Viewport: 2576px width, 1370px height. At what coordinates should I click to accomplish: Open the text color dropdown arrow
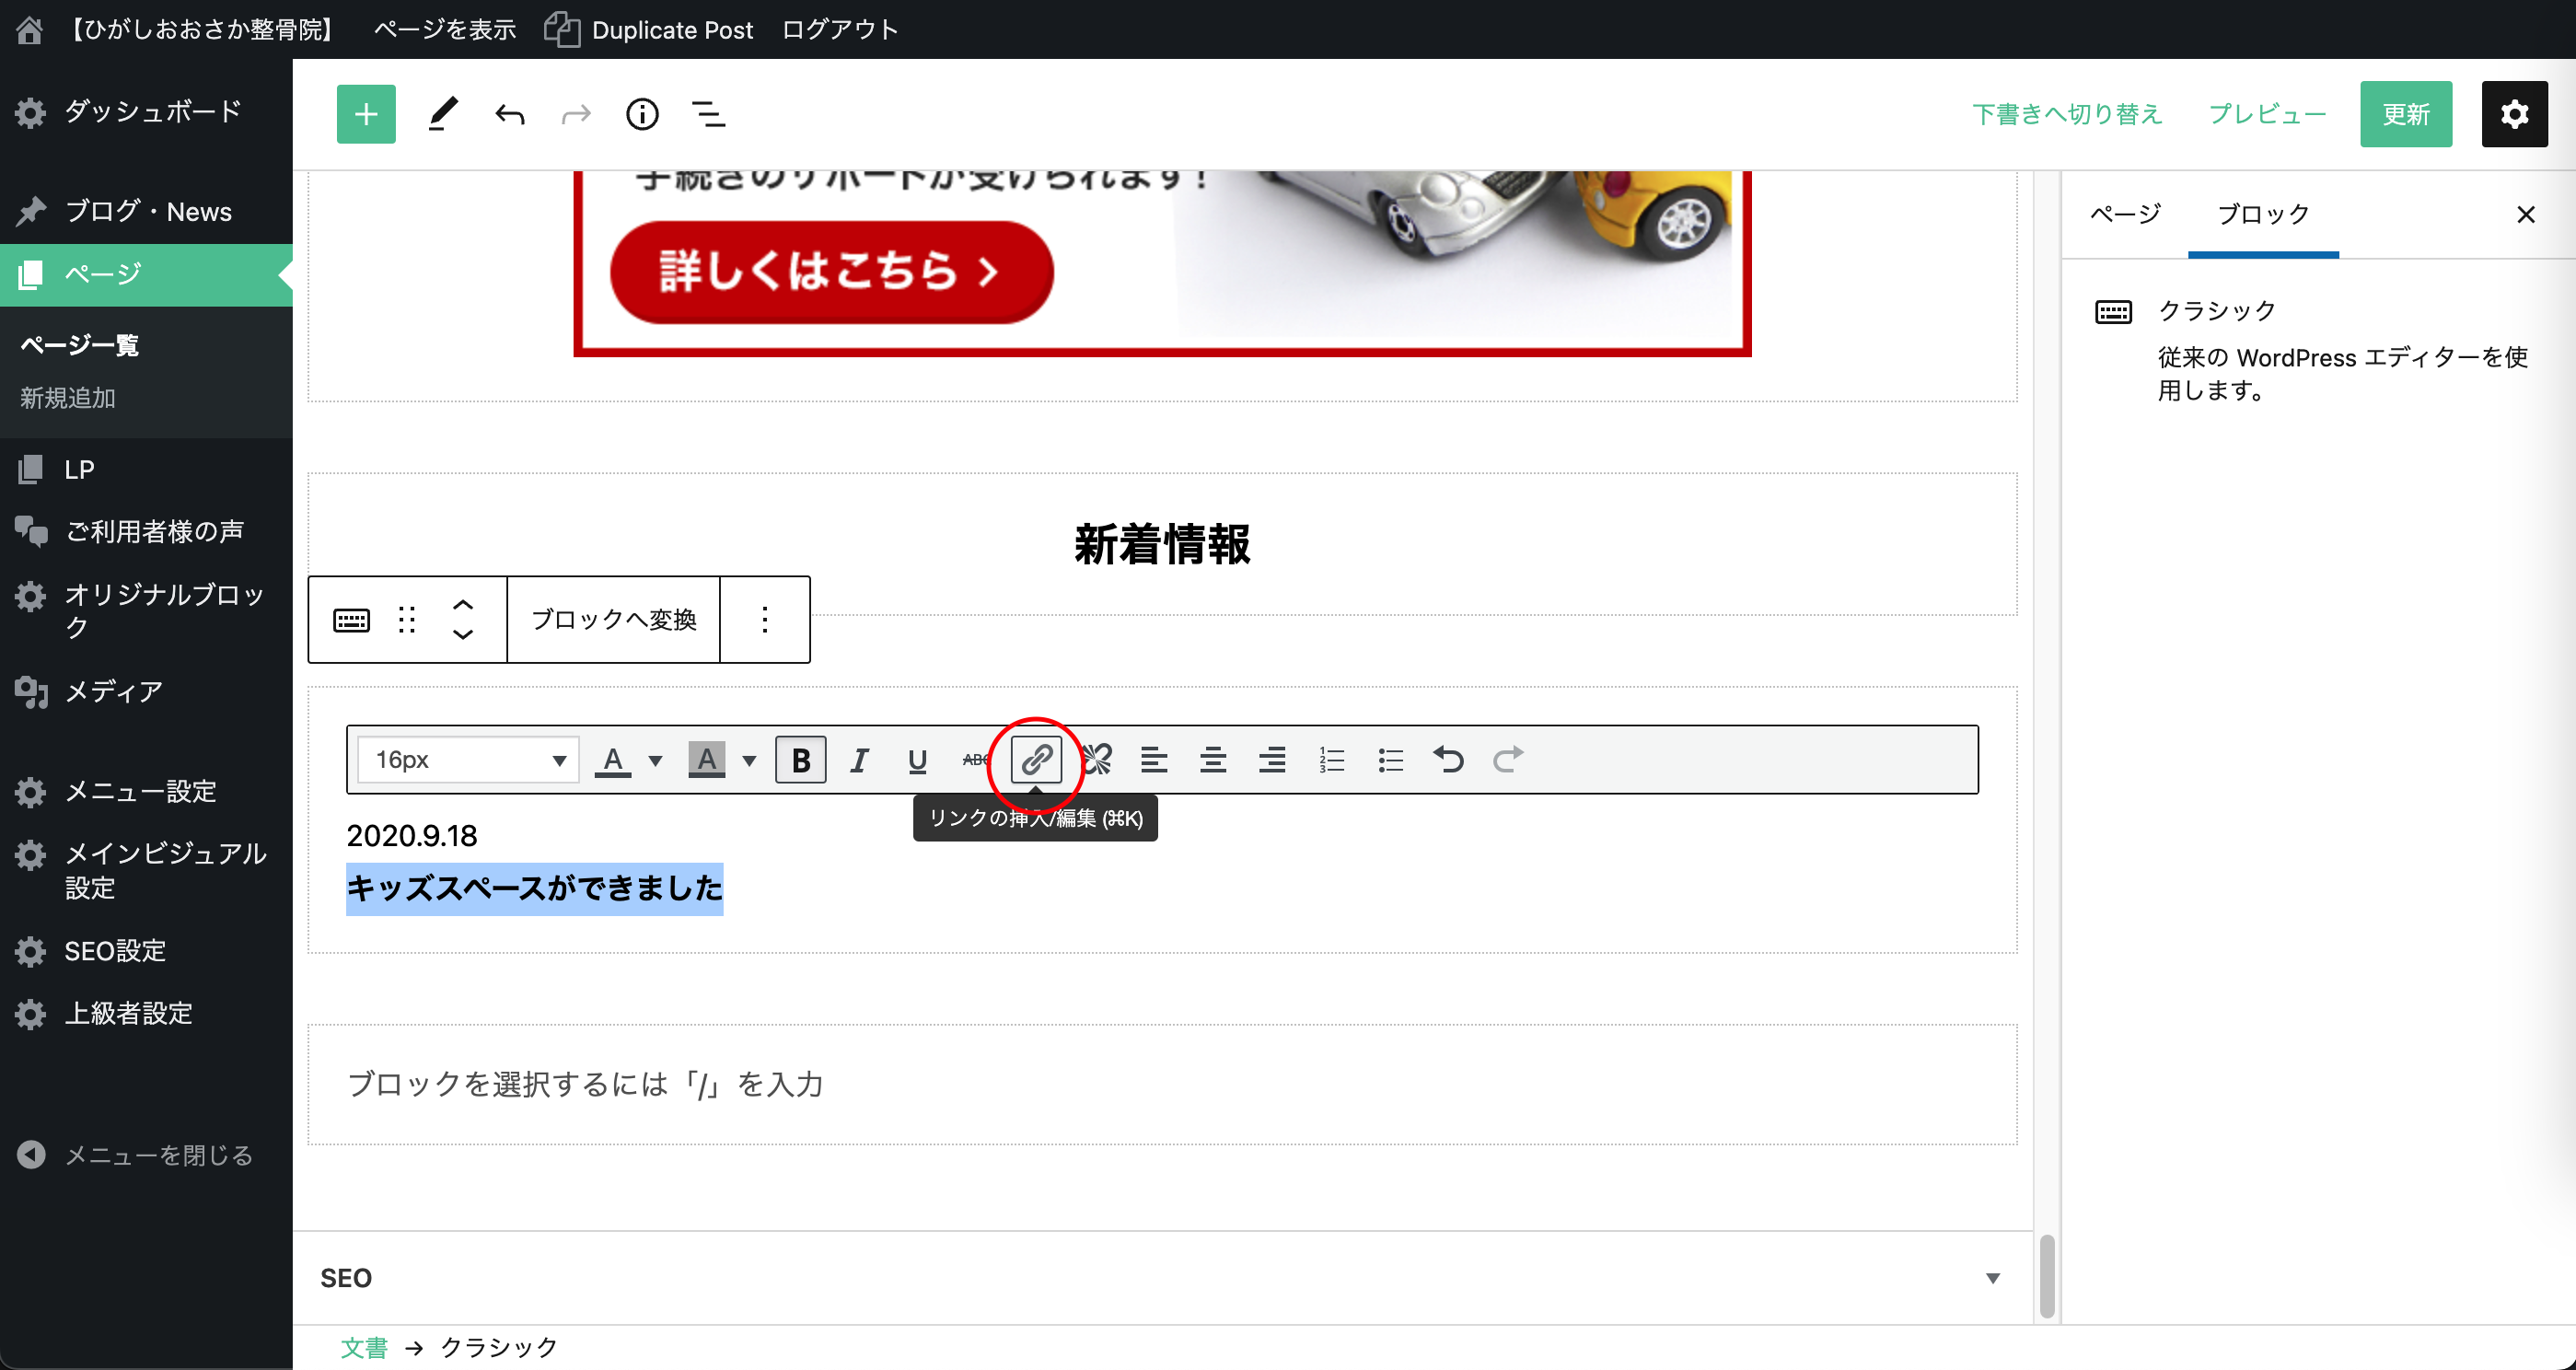(x=655, y=759)
